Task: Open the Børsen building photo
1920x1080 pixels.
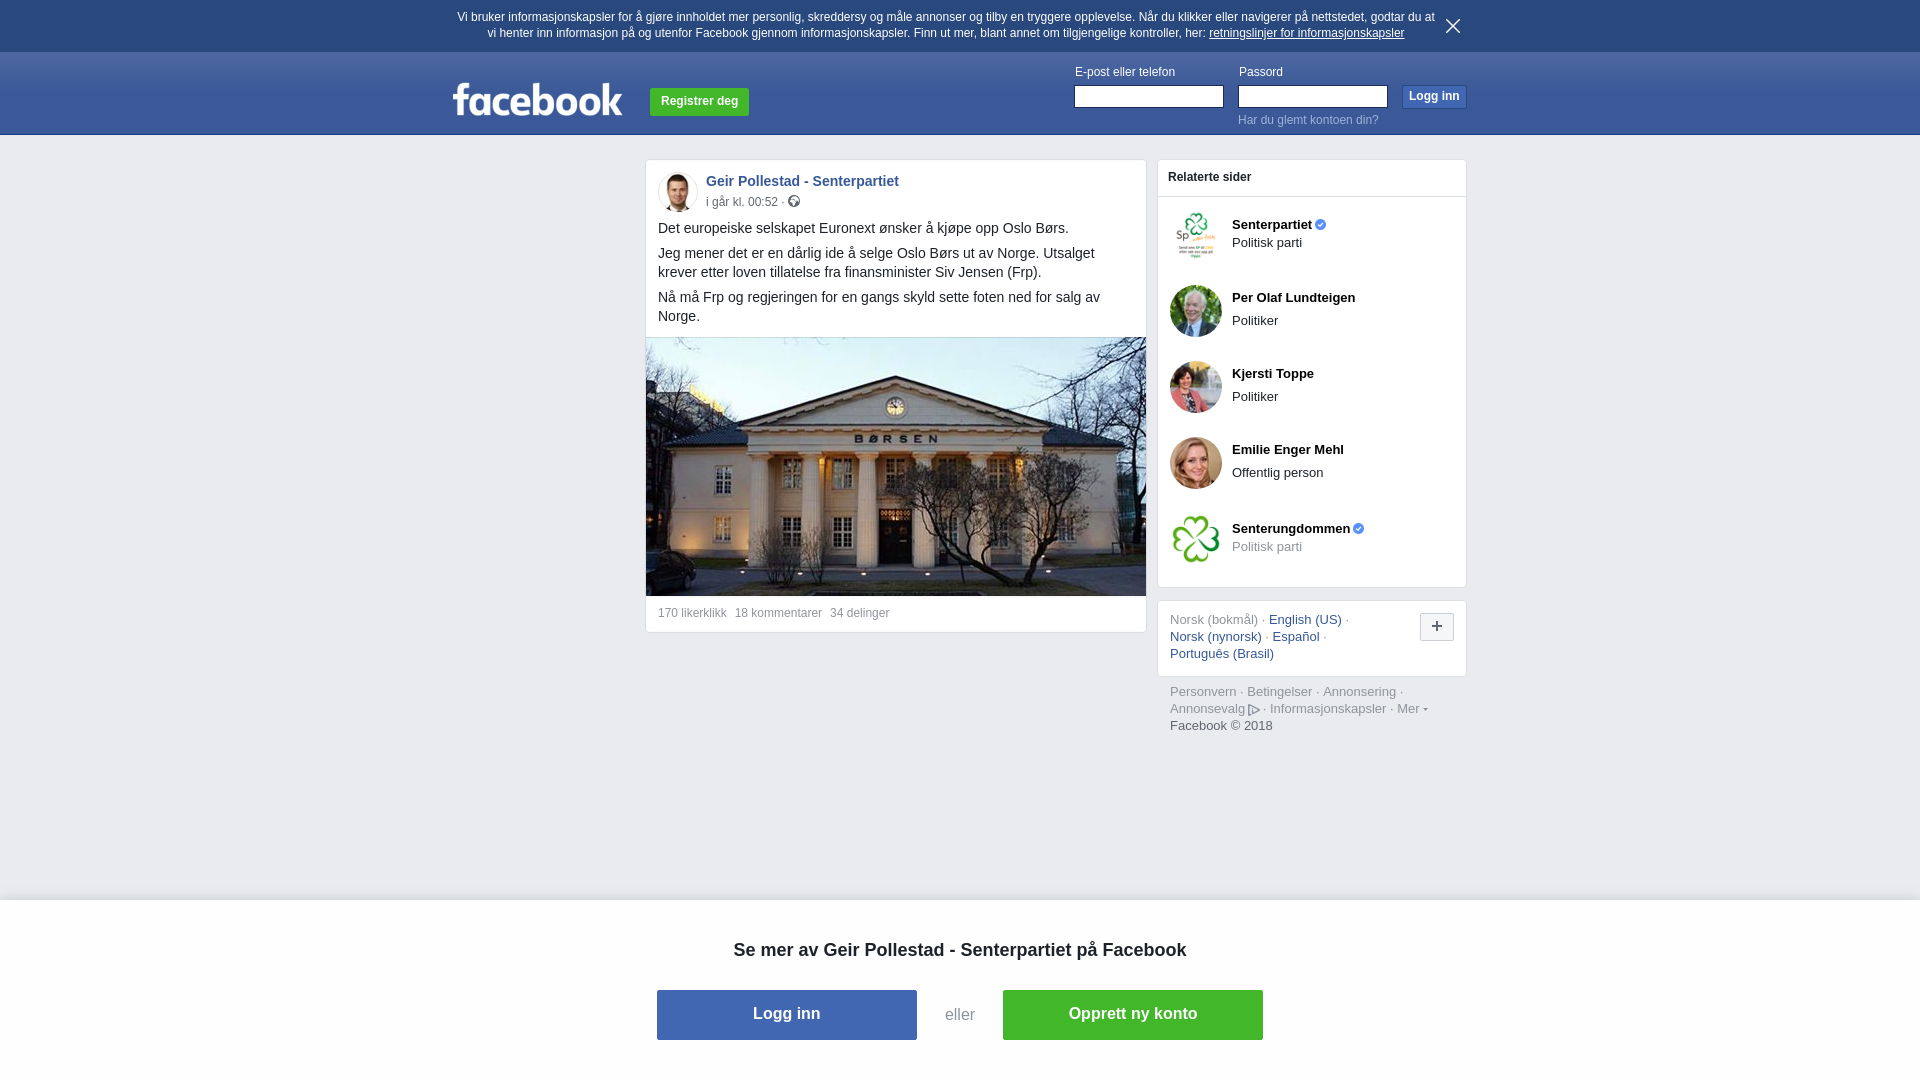Action: point(896,467)
